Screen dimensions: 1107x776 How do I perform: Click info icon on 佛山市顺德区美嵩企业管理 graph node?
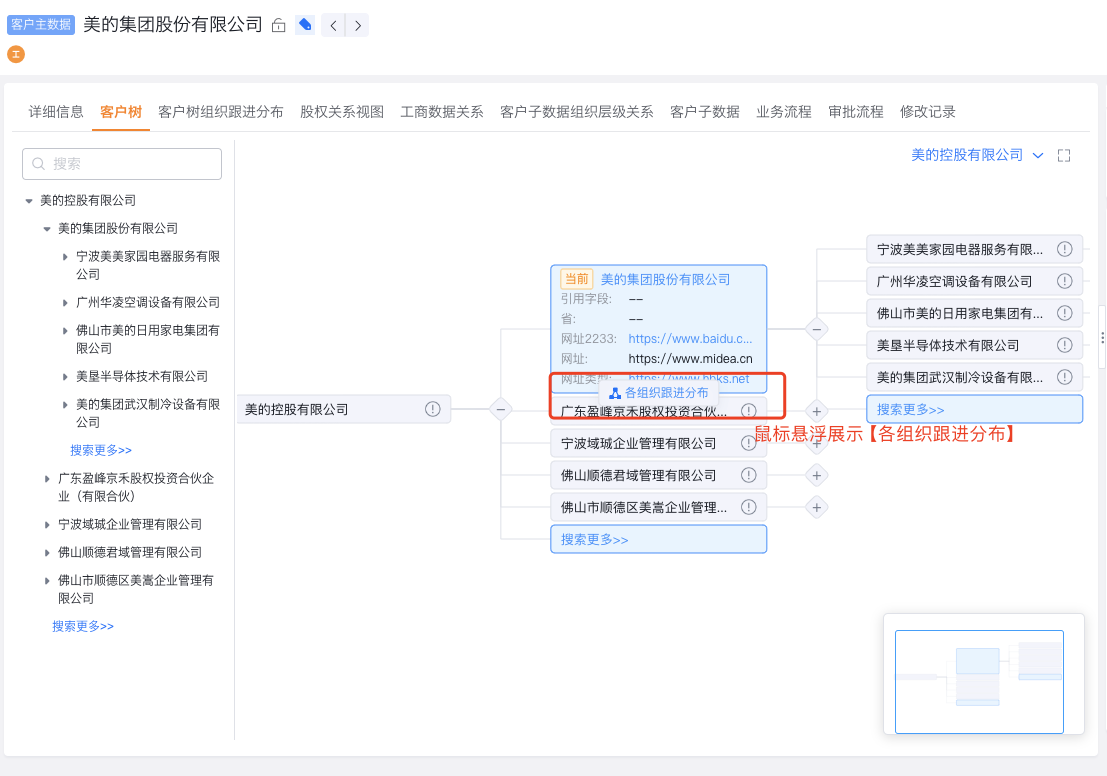click(x=748, y=507)
